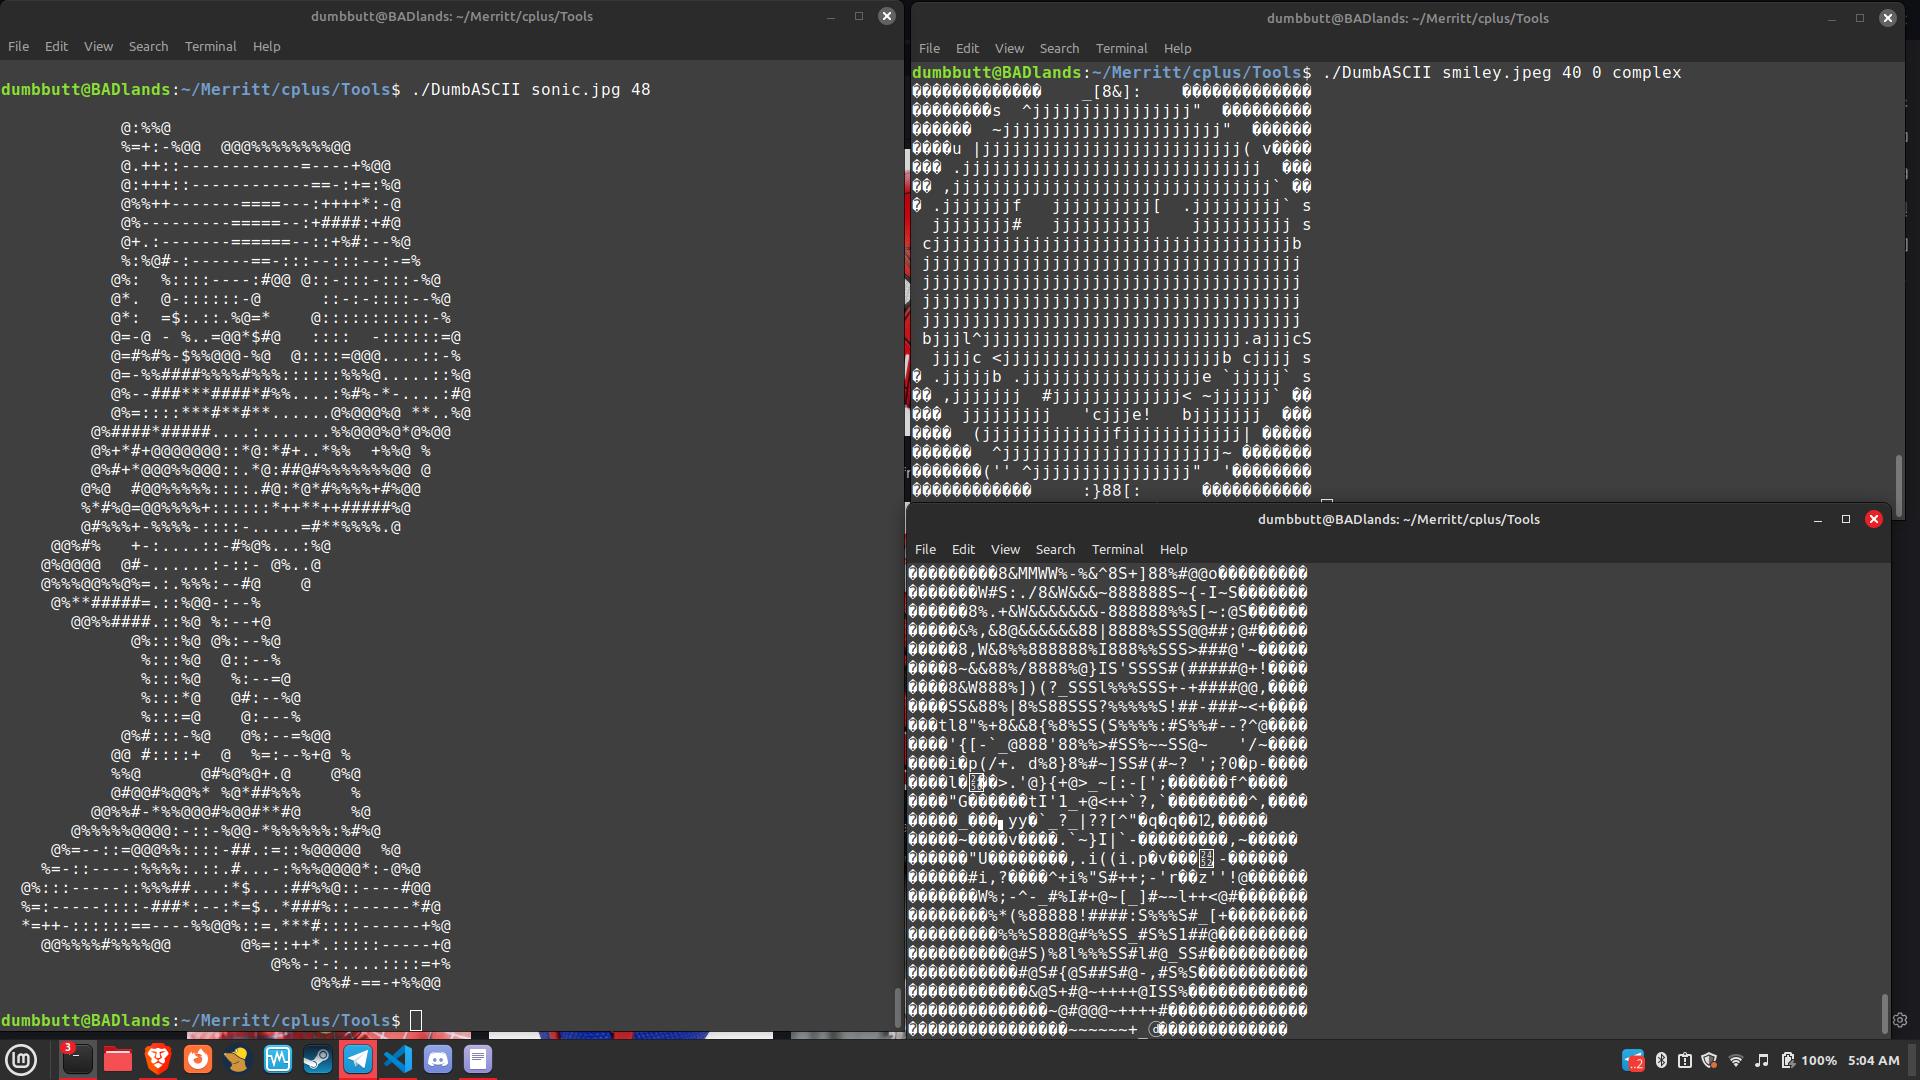The width and height of the screenshot is (1920, 1080).
Task: Open Help menu in smiley.jpeg terminal
Action: coord(1177,48)
